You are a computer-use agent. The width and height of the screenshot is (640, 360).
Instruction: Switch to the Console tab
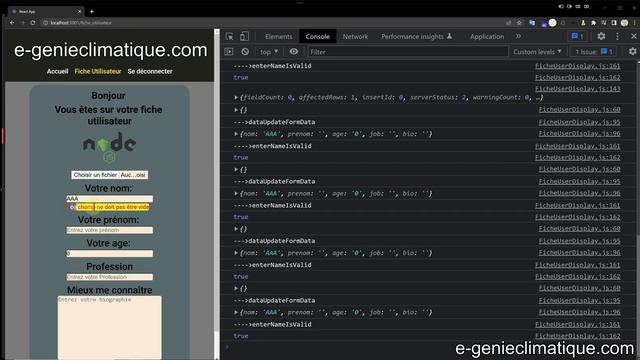318,36
